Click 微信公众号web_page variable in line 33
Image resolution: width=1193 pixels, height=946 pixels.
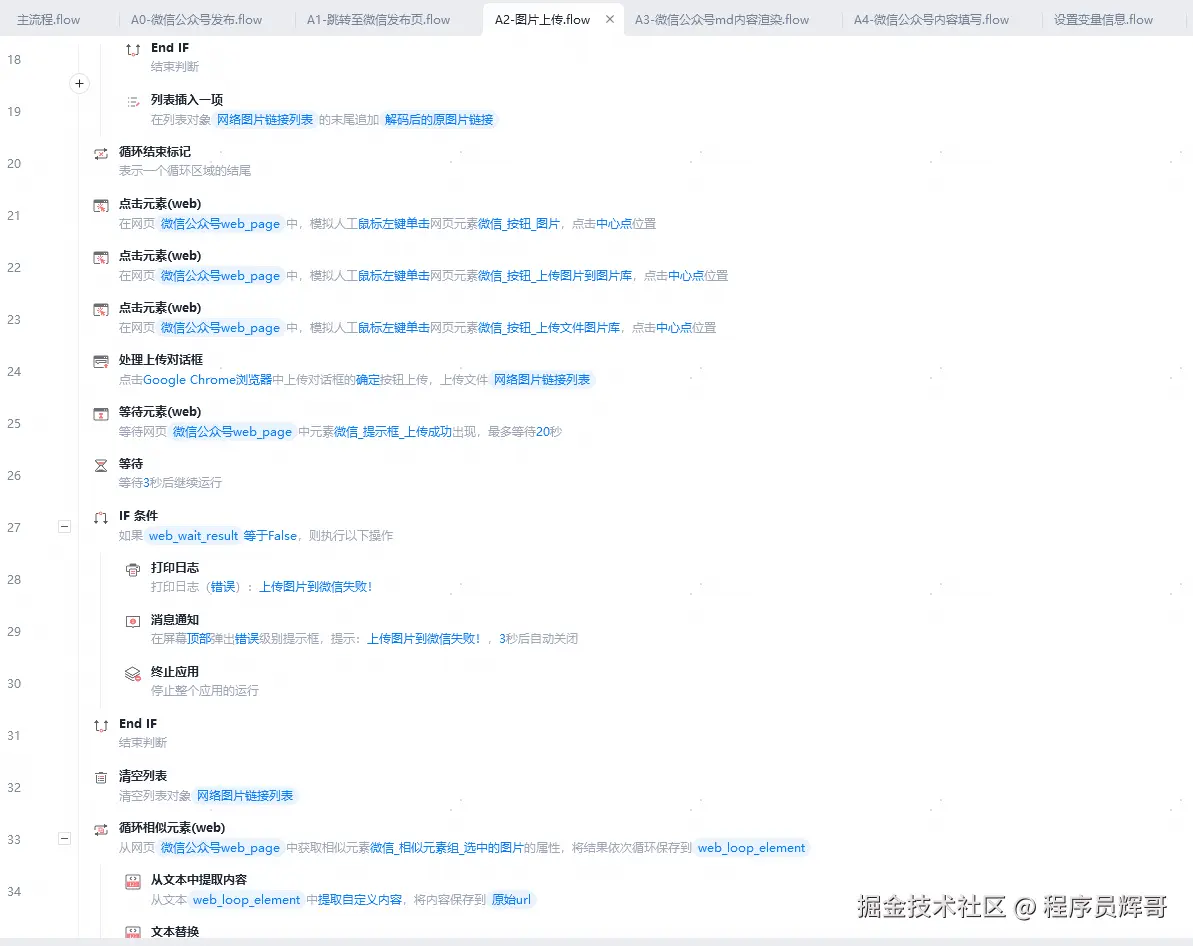coord(220,848)
